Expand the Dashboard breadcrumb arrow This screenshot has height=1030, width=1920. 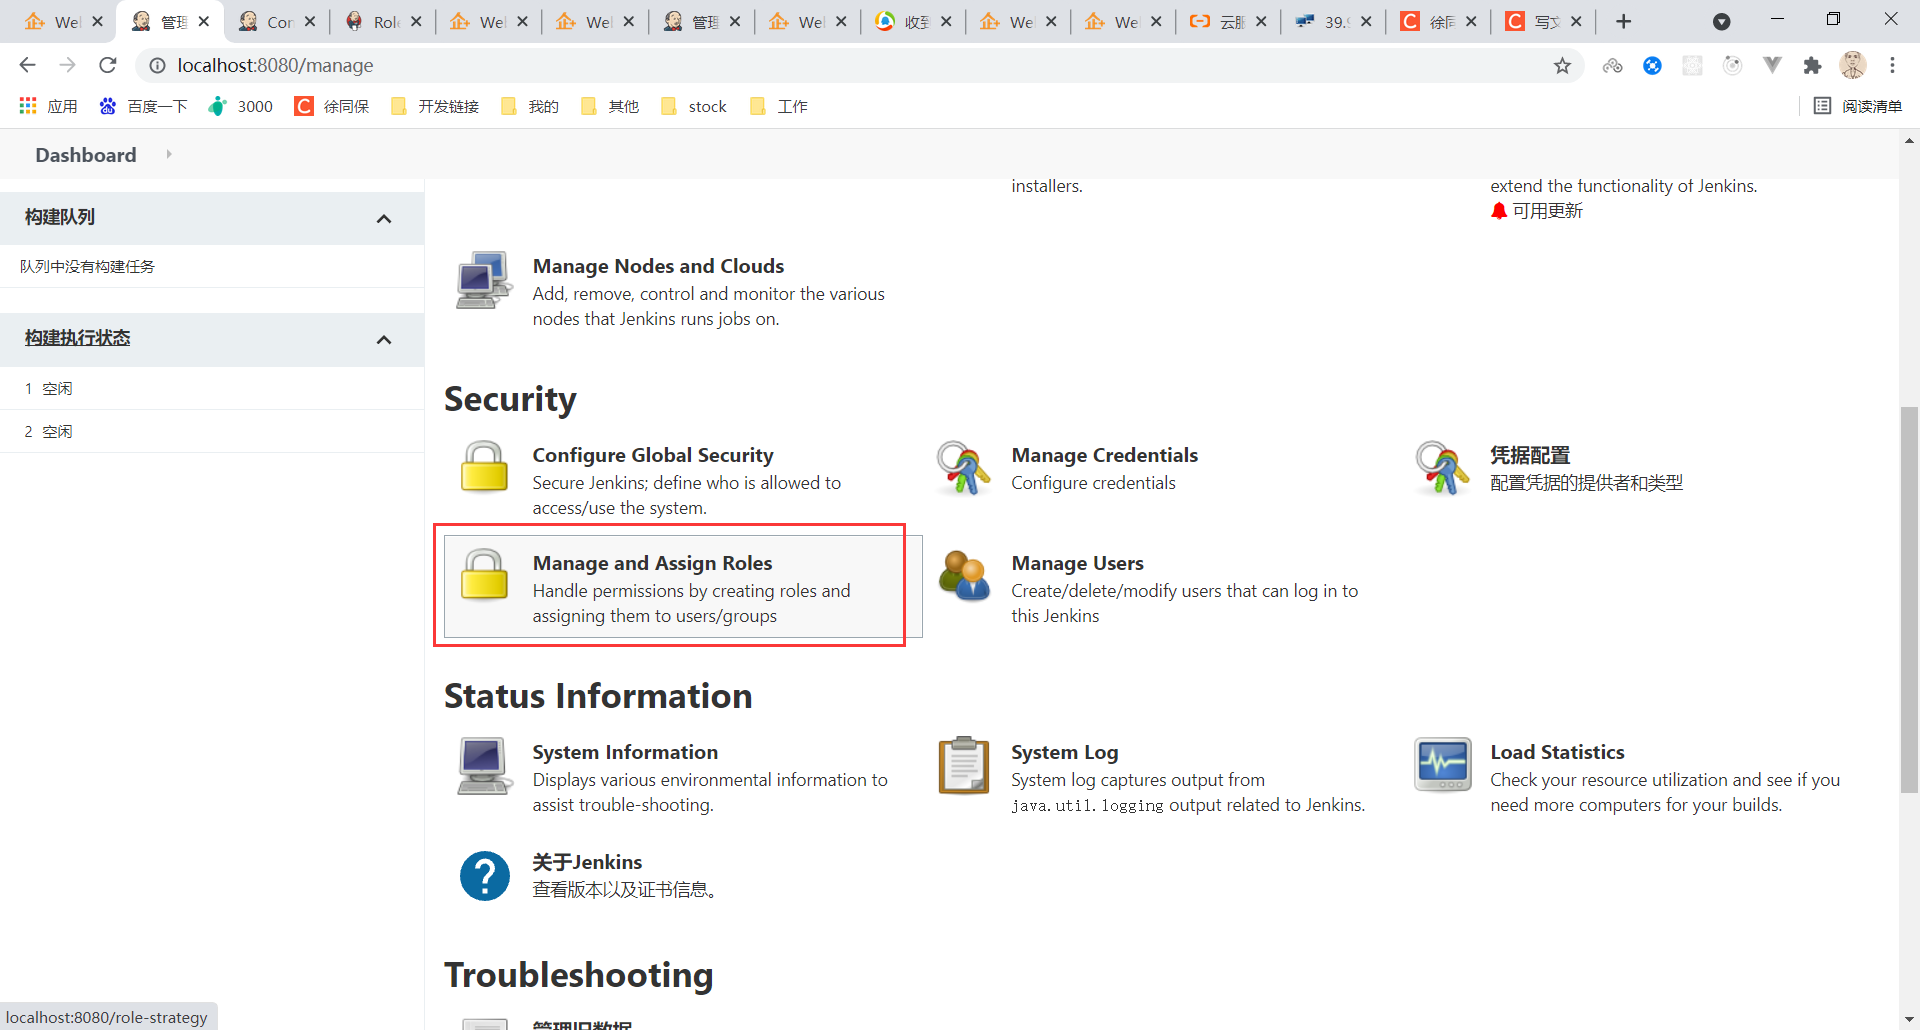click(168, 154)
